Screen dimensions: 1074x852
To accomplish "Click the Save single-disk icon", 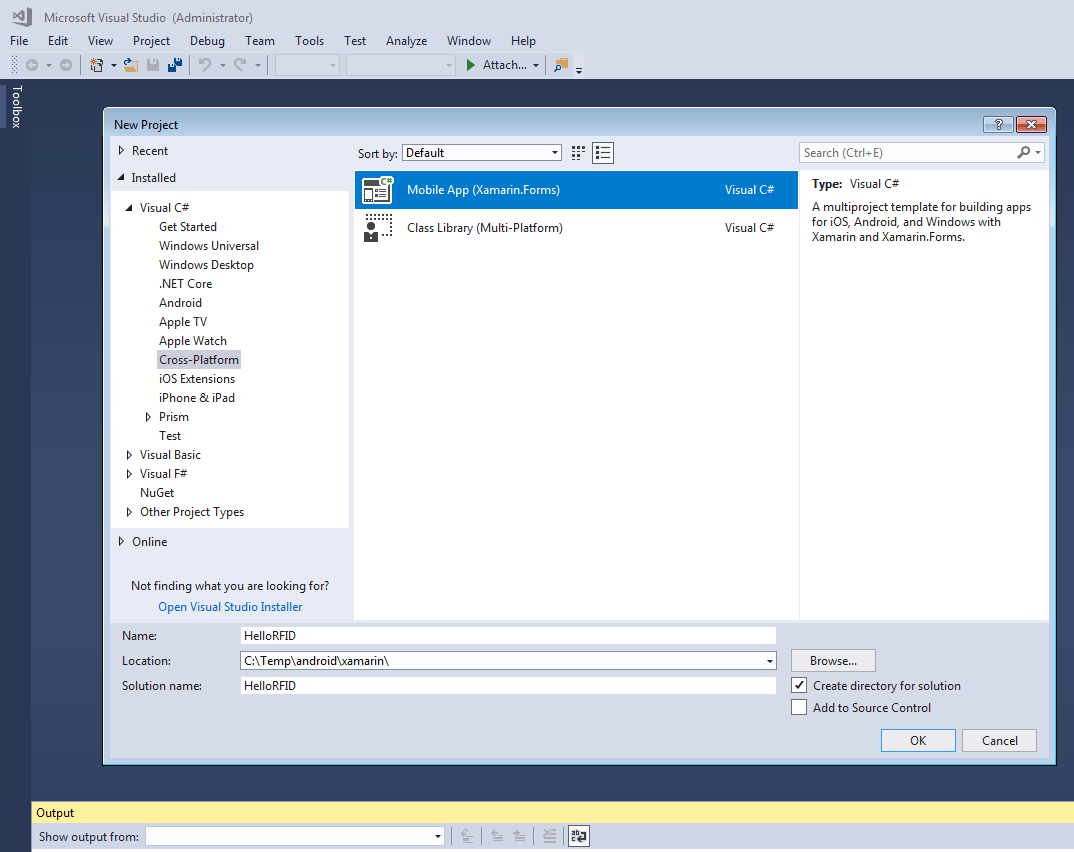I will pos(153,65).
